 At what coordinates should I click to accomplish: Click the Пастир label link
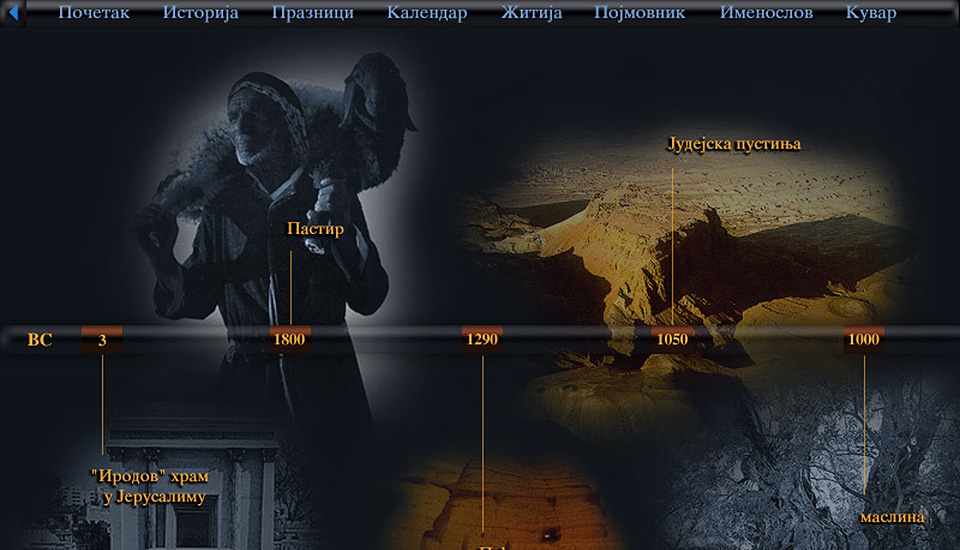(315, 229)
